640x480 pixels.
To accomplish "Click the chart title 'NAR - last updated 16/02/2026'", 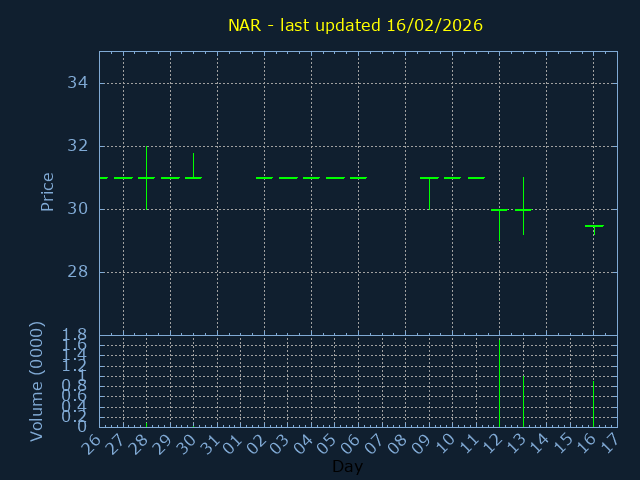I will 355,25.
